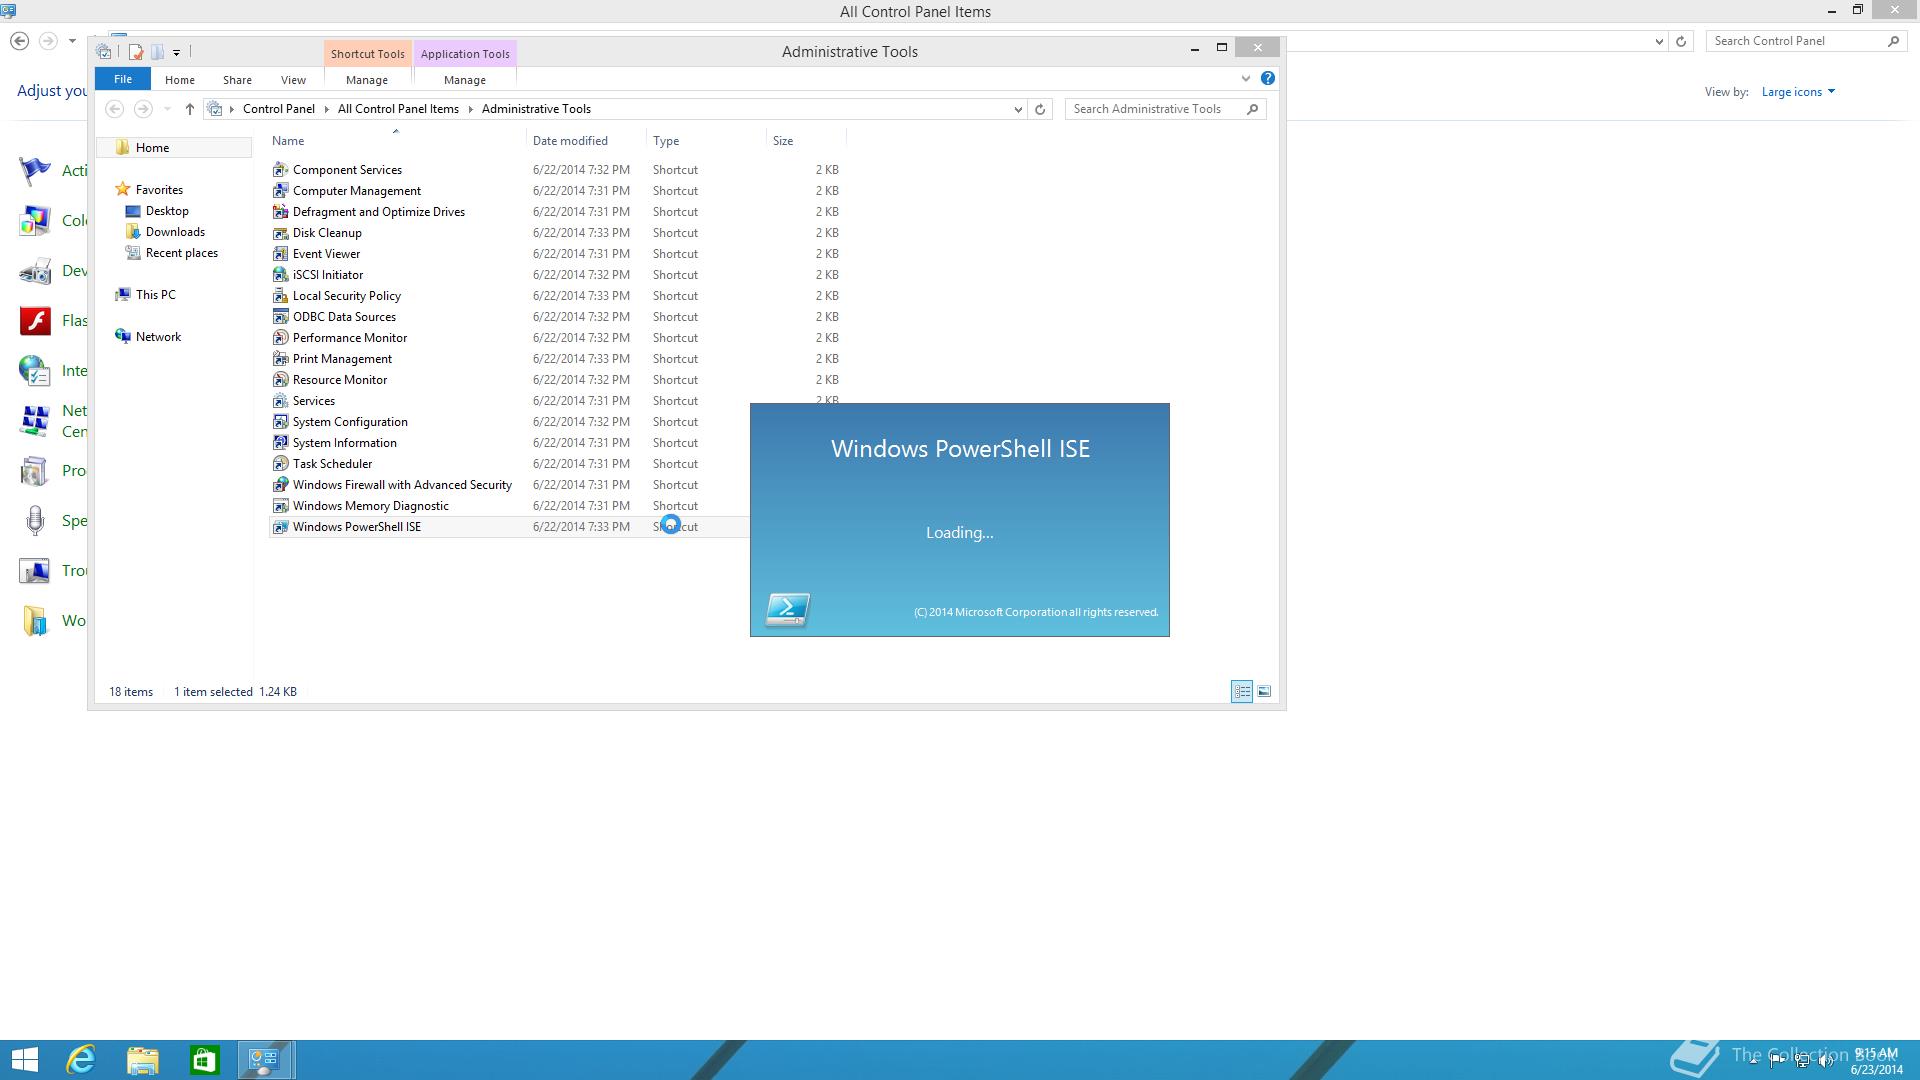1920x1080 pixels.
Task: Refresh the Administrative Tools folder view
Action: (x=1040, y=109)
